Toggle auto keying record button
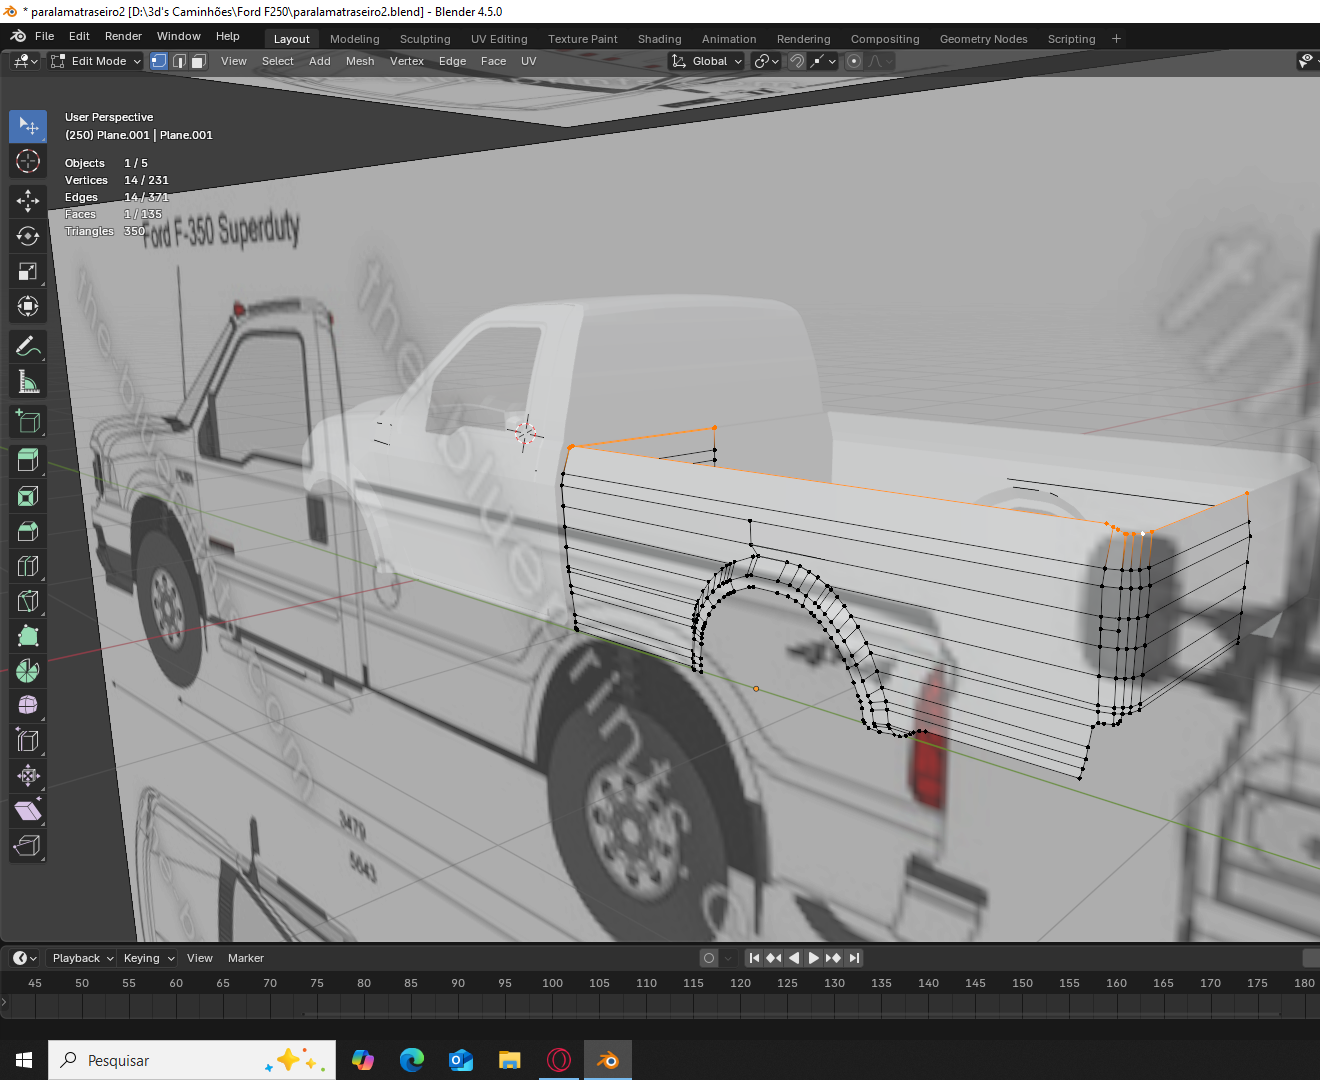 pyautogui.click(x=709, y=958)
